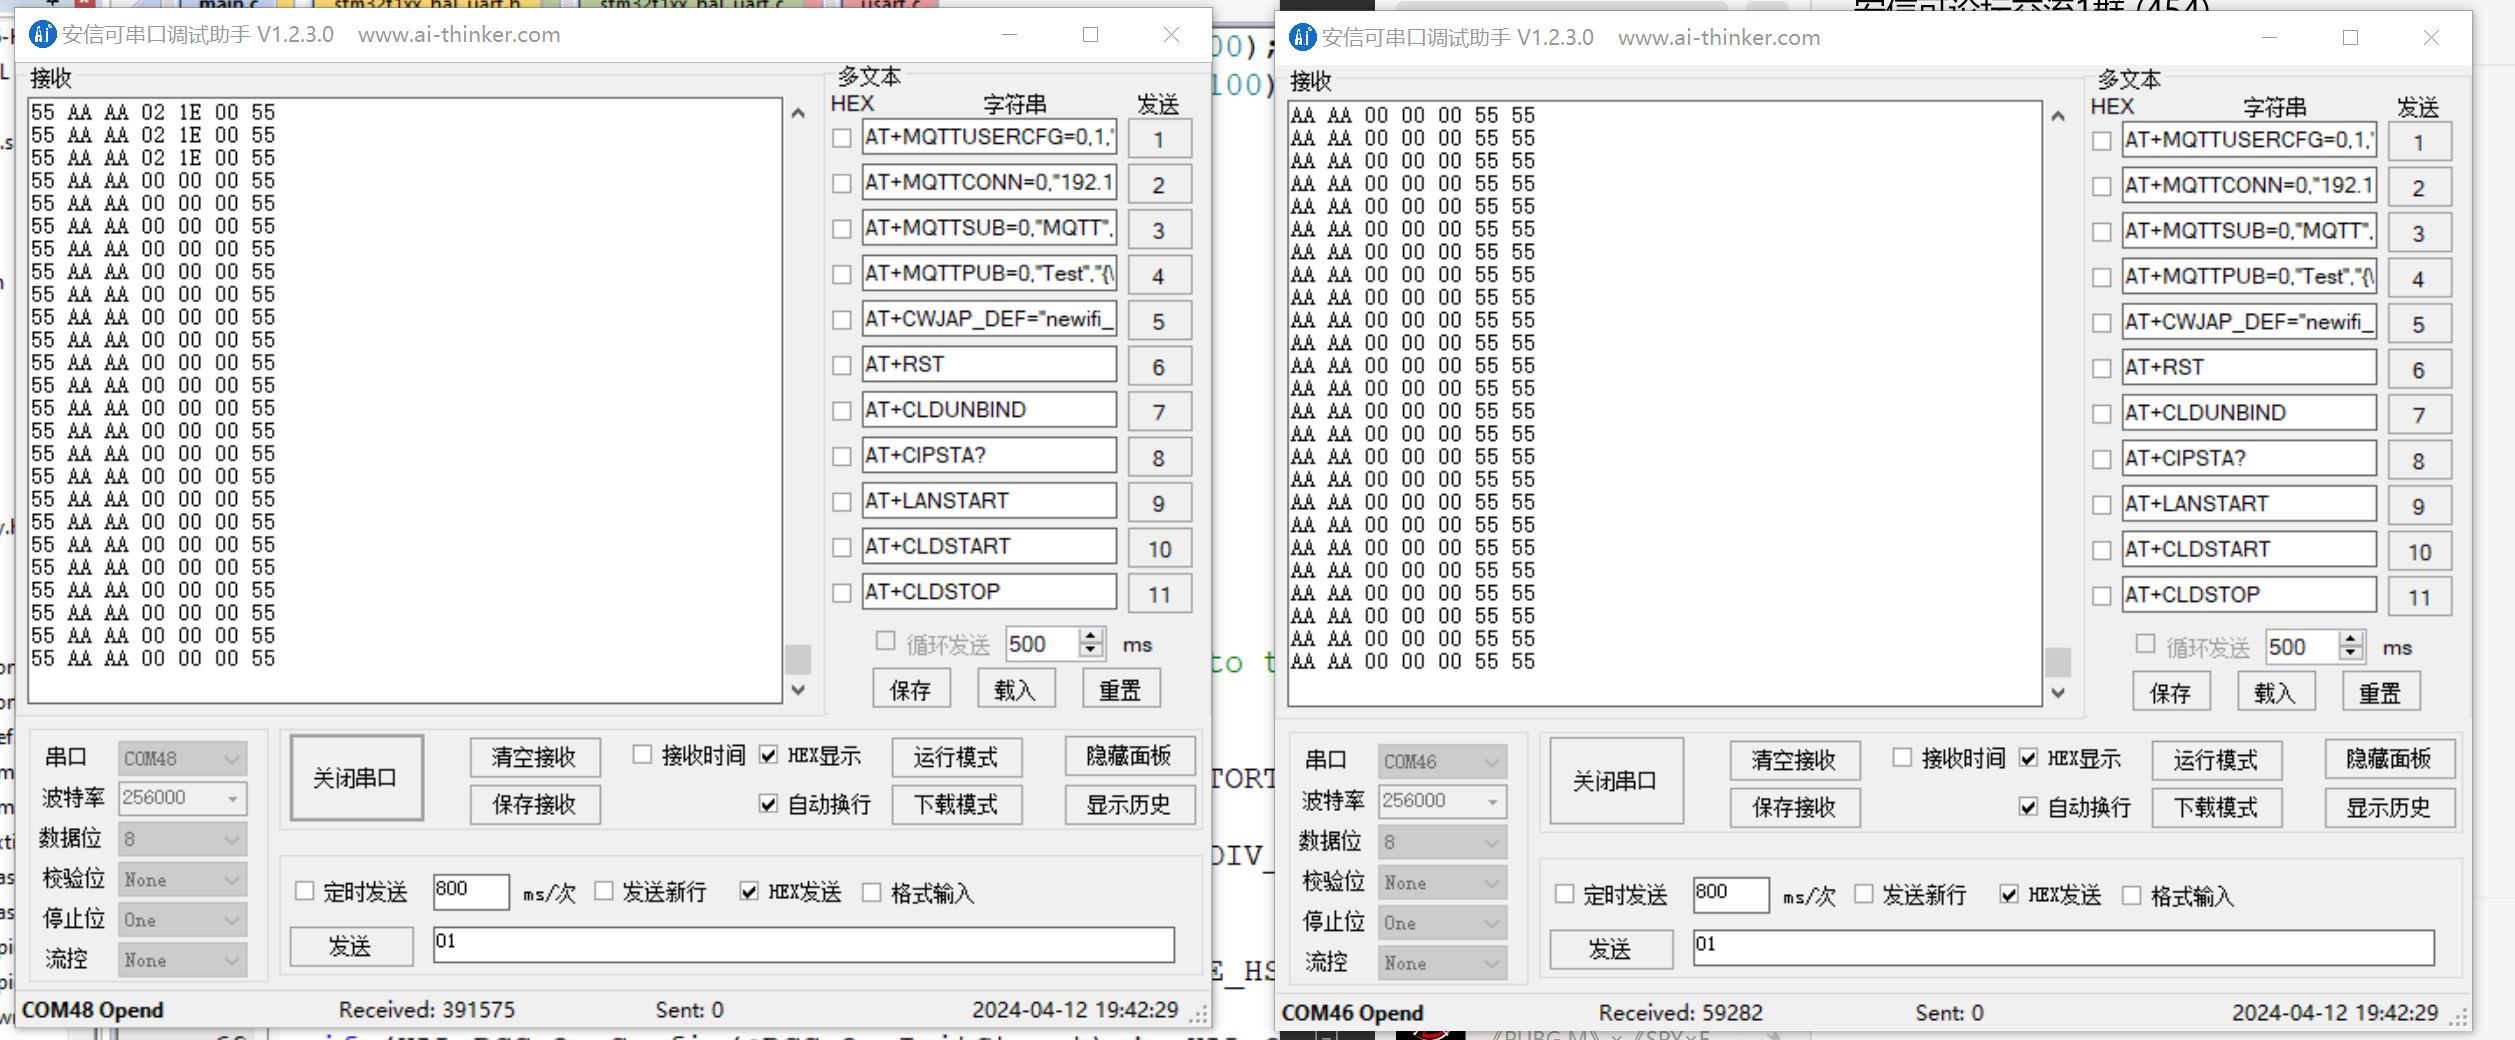Open 数据位 dropdown in COM48 window
2515x1040 pixels.
point(182,839)
